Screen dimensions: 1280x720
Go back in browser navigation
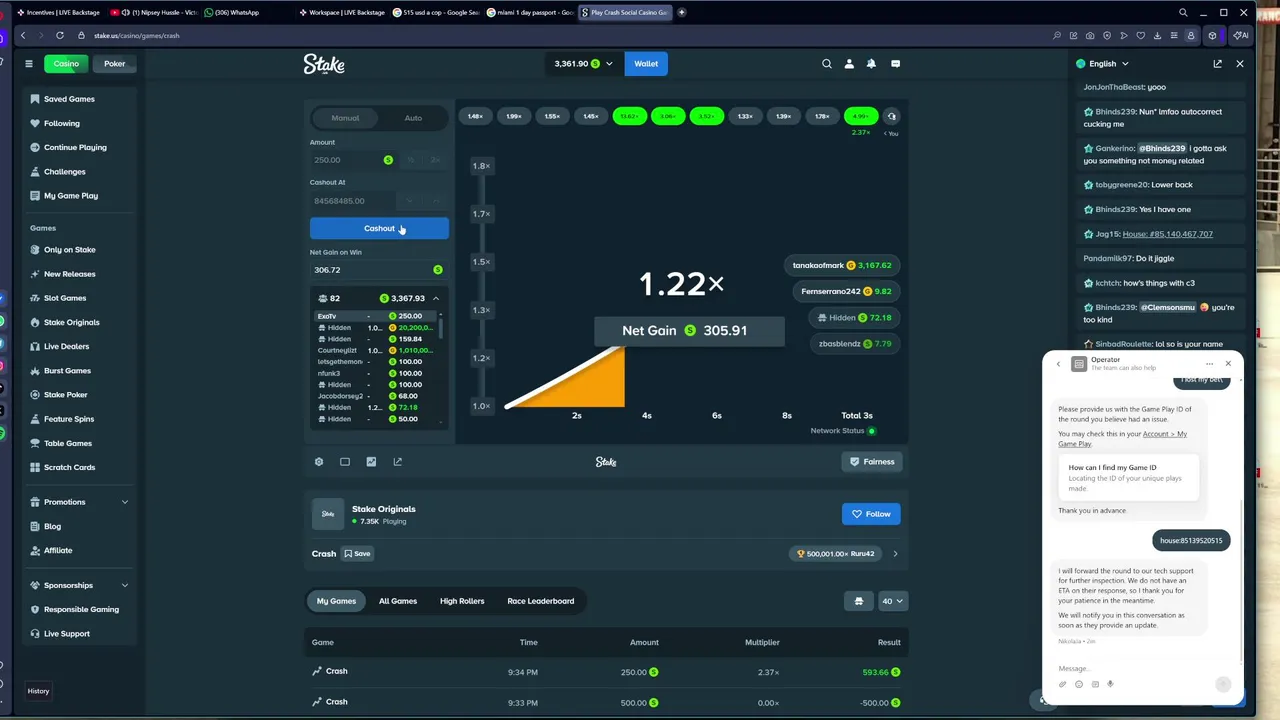click(x=23, y=35)
